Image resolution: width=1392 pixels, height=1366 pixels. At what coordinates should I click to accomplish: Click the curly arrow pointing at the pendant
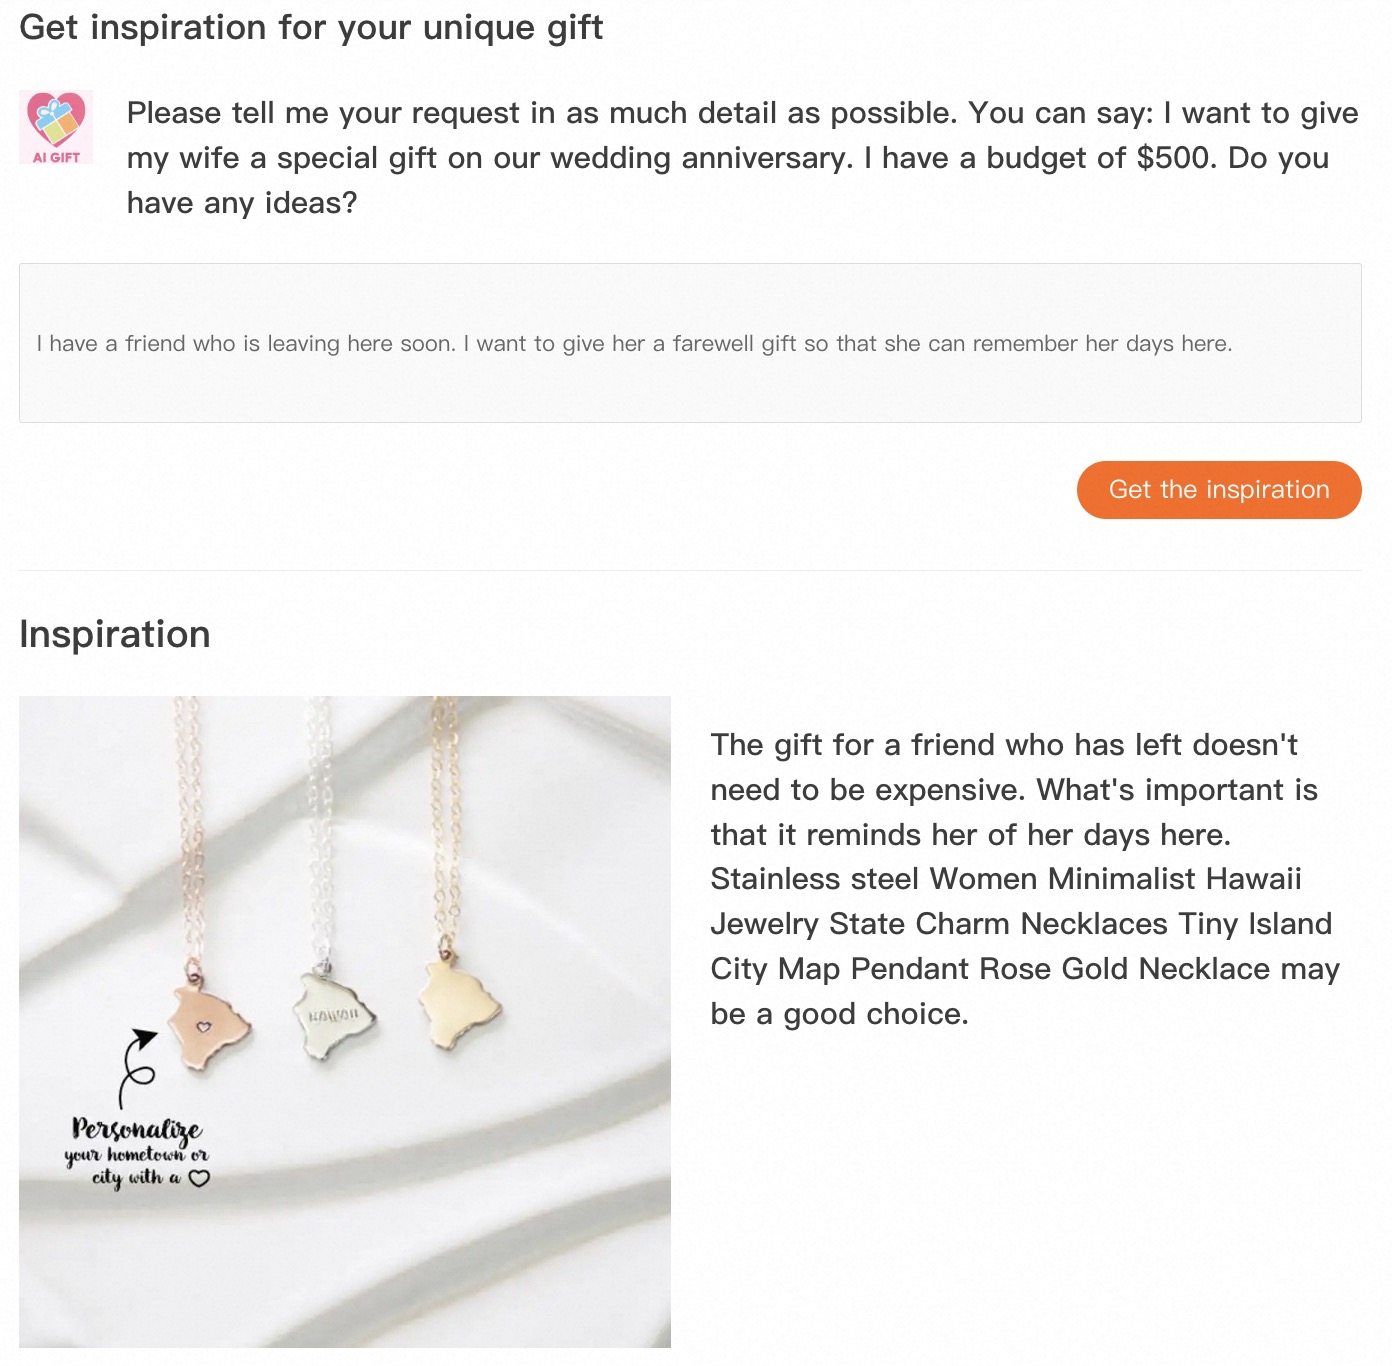point(136,1066)
